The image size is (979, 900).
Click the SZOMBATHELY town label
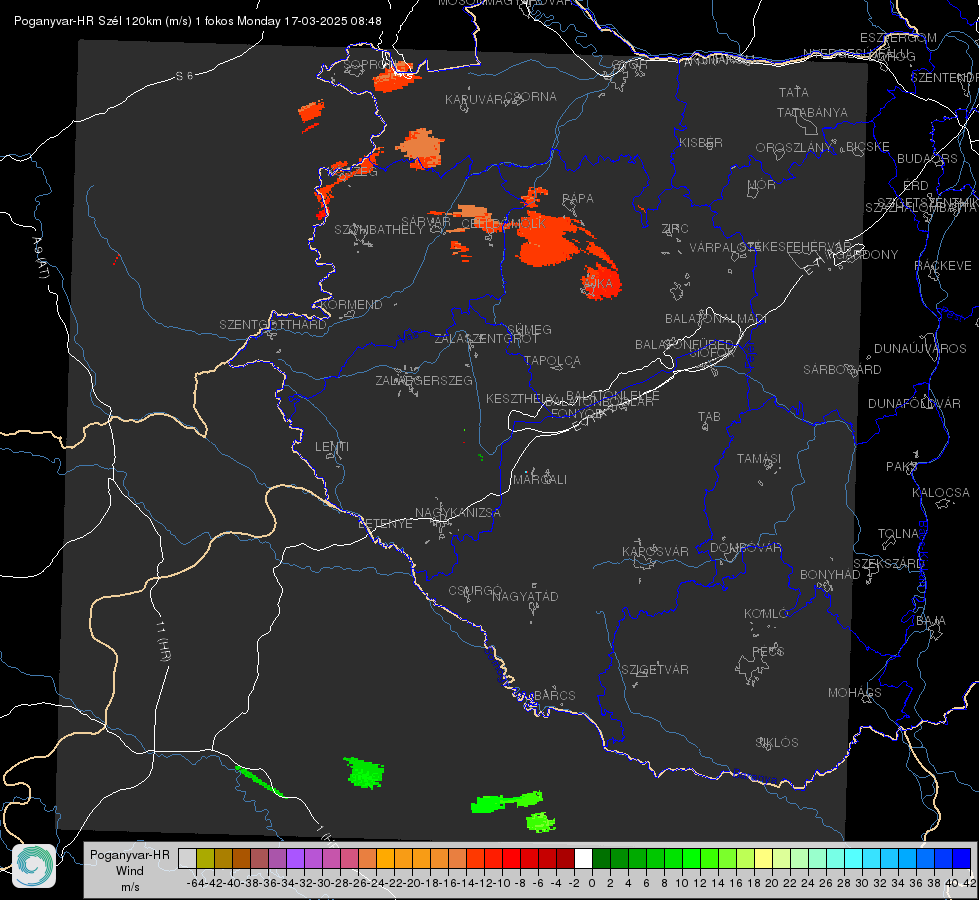(x=379, y=230)
